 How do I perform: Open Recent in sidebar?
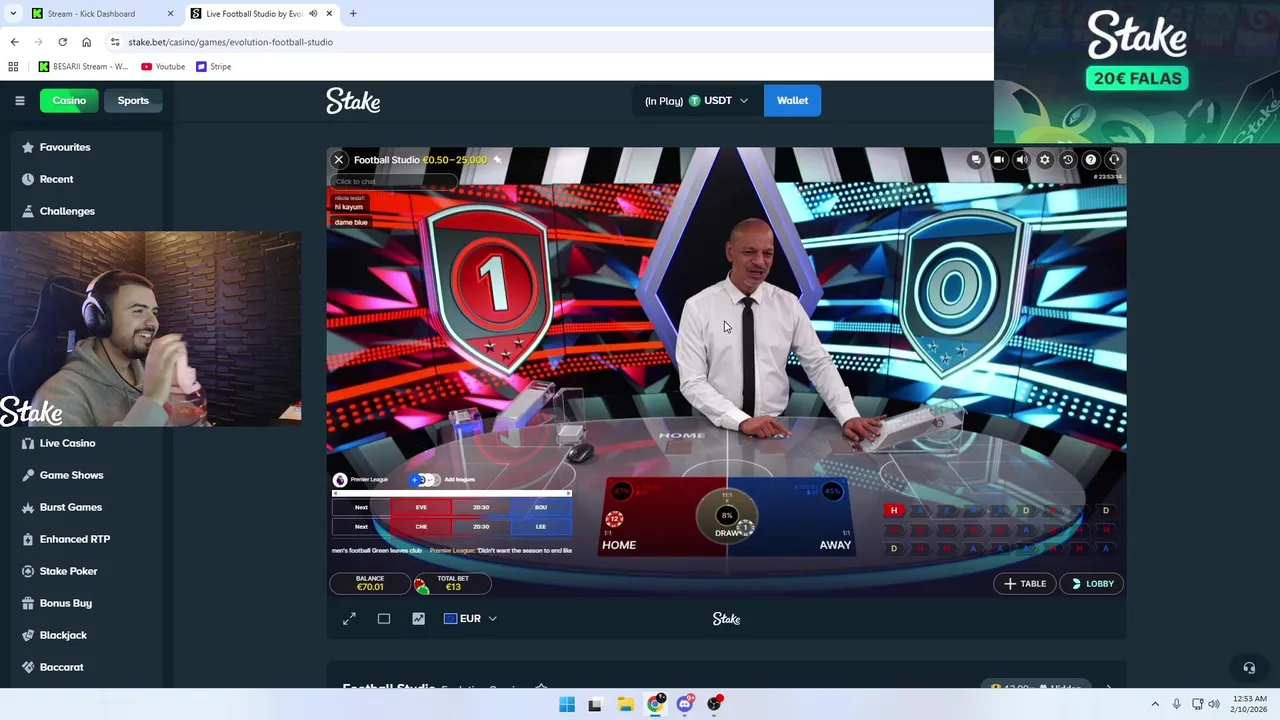pos(56,179)
